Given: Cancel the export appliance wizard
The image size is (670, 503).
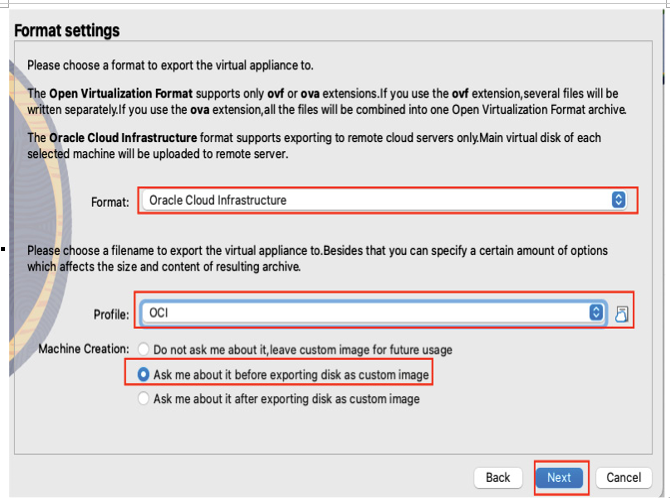Looking at the screenshot, I should [623, 477].
